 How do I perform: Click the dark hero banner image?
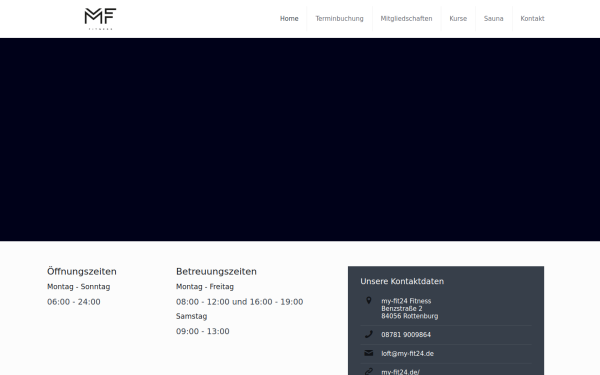click(300, 139)
